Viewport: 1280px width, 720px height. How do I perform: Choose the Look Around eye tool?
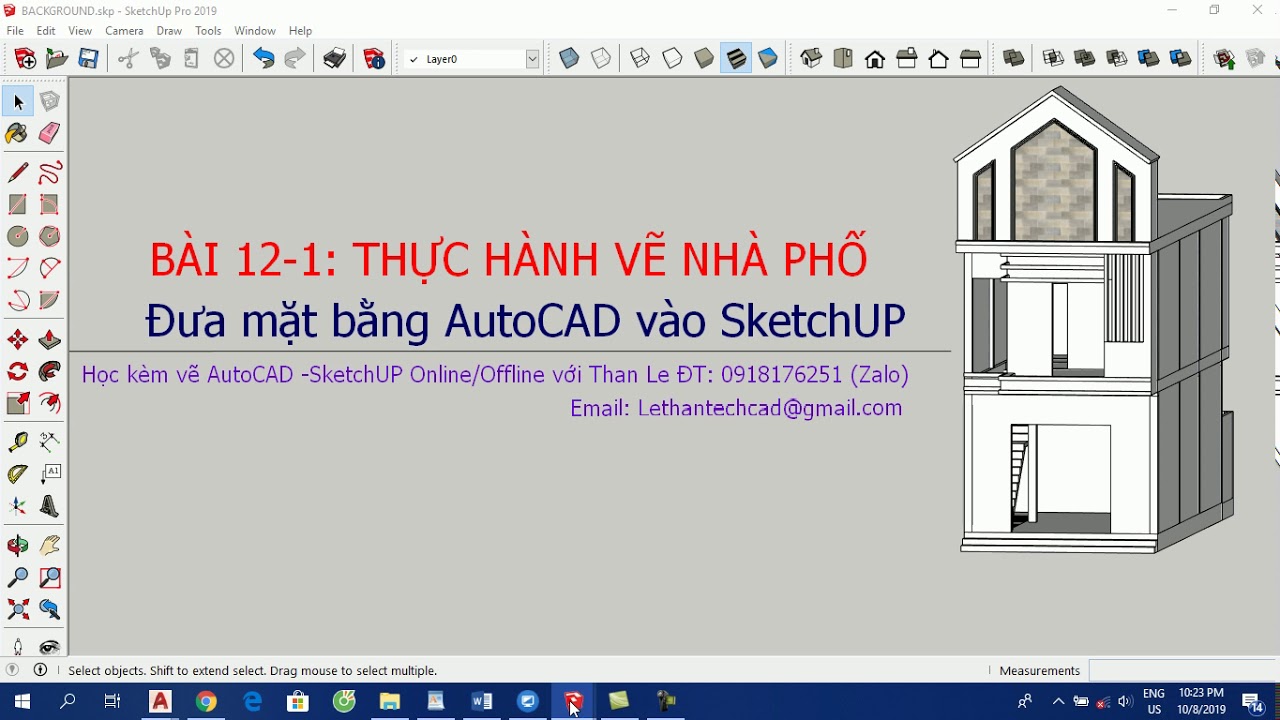click(50, 647)
